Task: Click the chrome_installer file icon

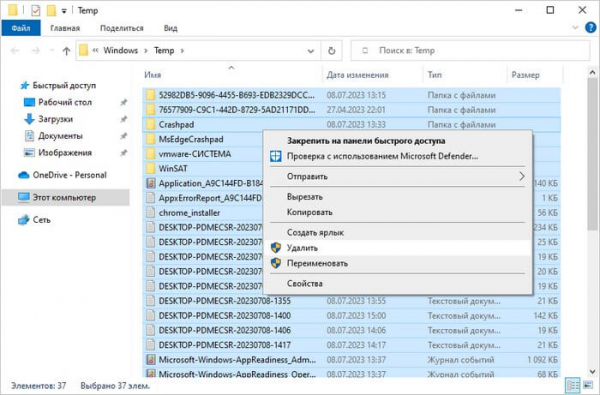Action: point(151,212)
